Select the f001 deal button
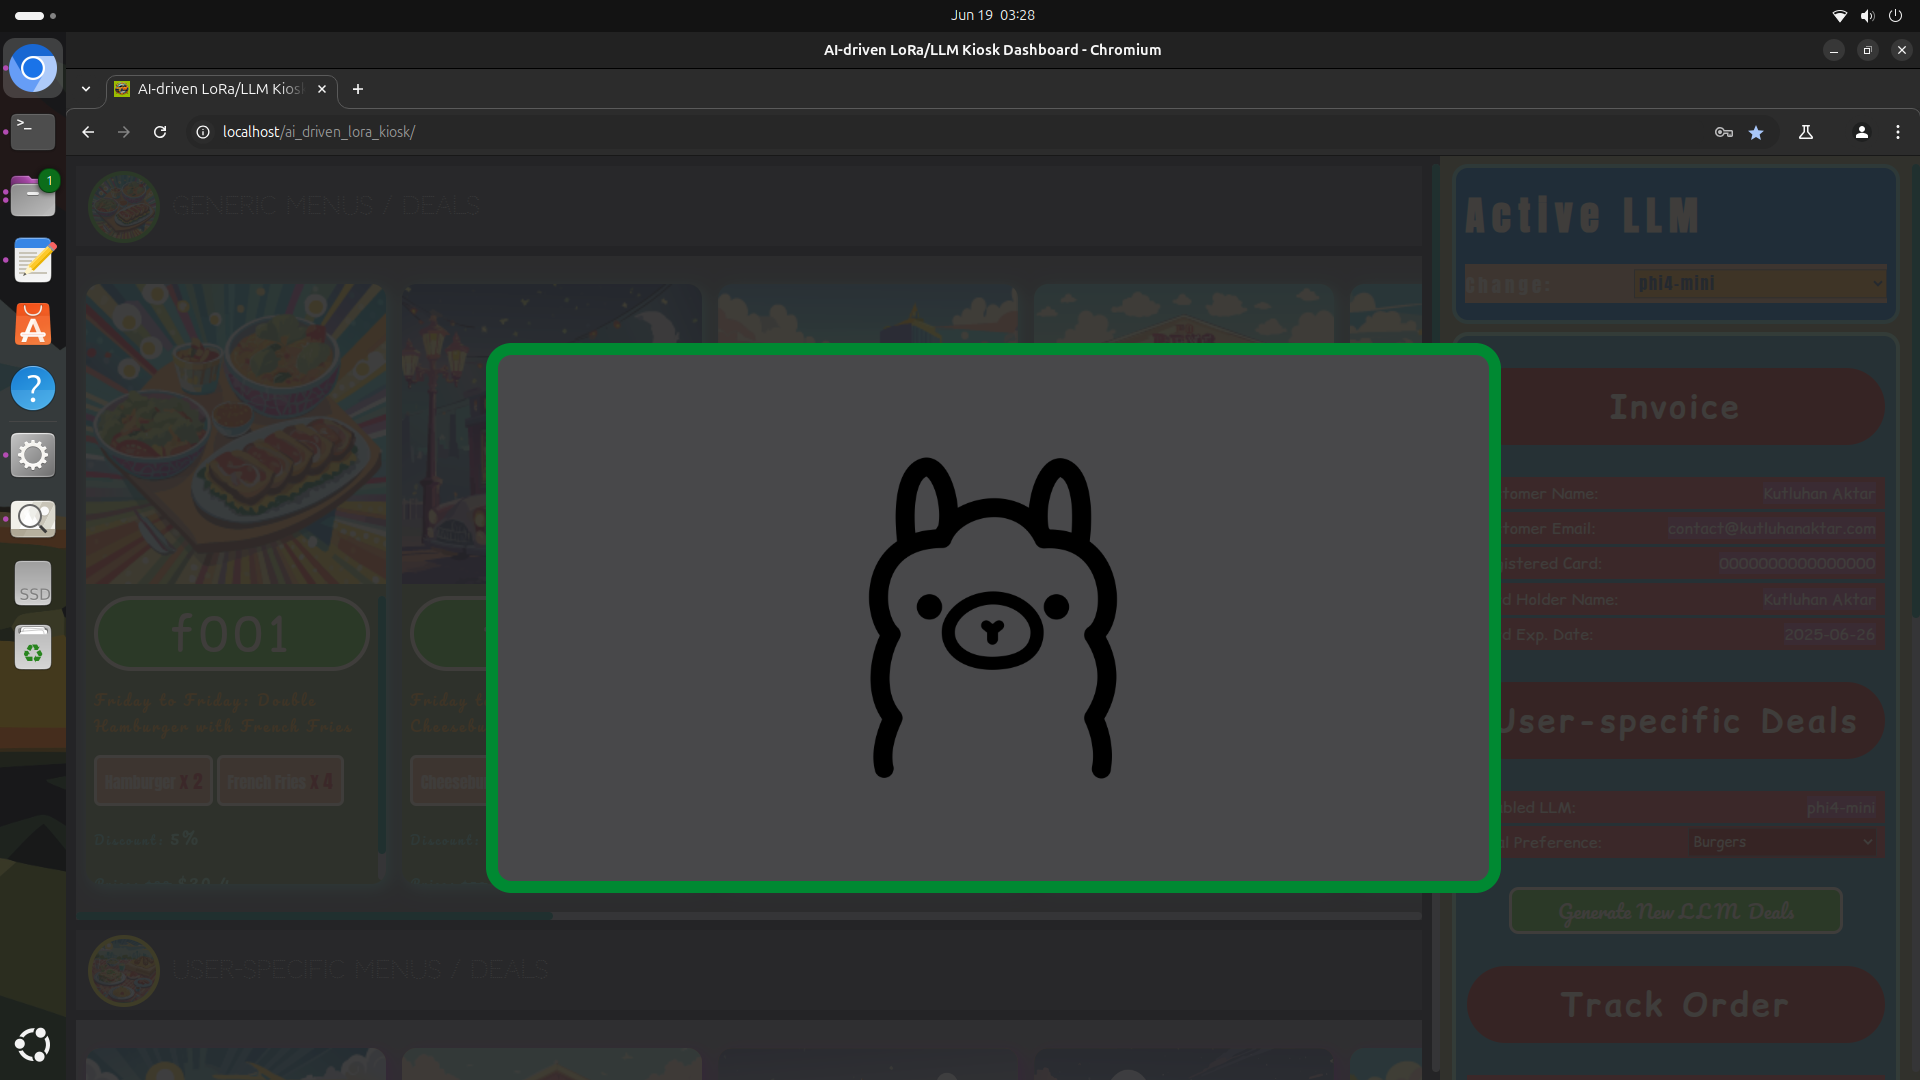1920x1080 pixels. click(232, 634)
